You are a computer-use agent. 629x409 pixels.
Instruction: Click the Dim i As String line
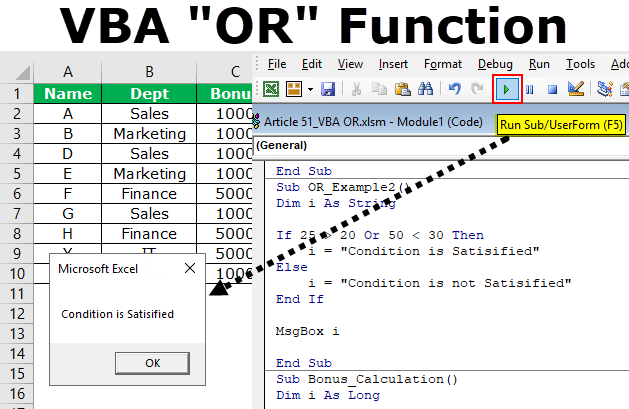(336, 203)
